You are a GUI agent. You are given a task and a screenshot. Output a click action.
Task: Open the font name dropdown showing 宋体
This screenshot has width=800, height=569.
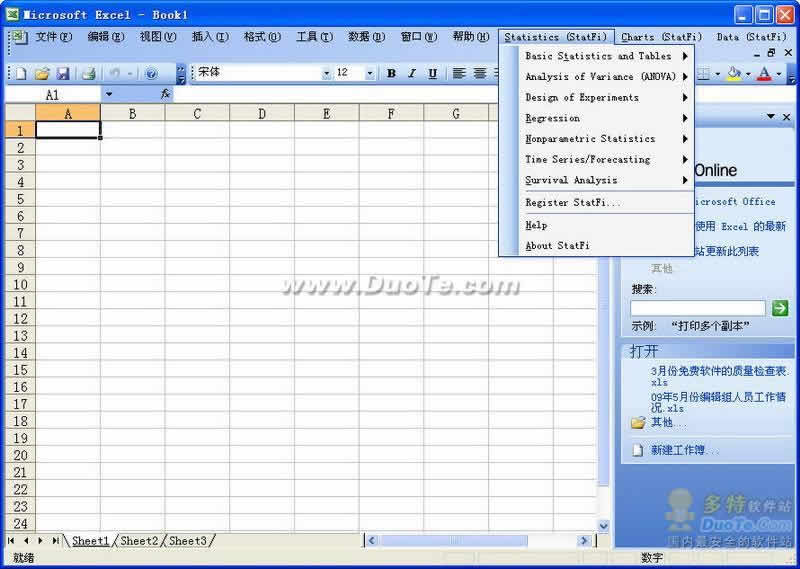click(327, 73)
